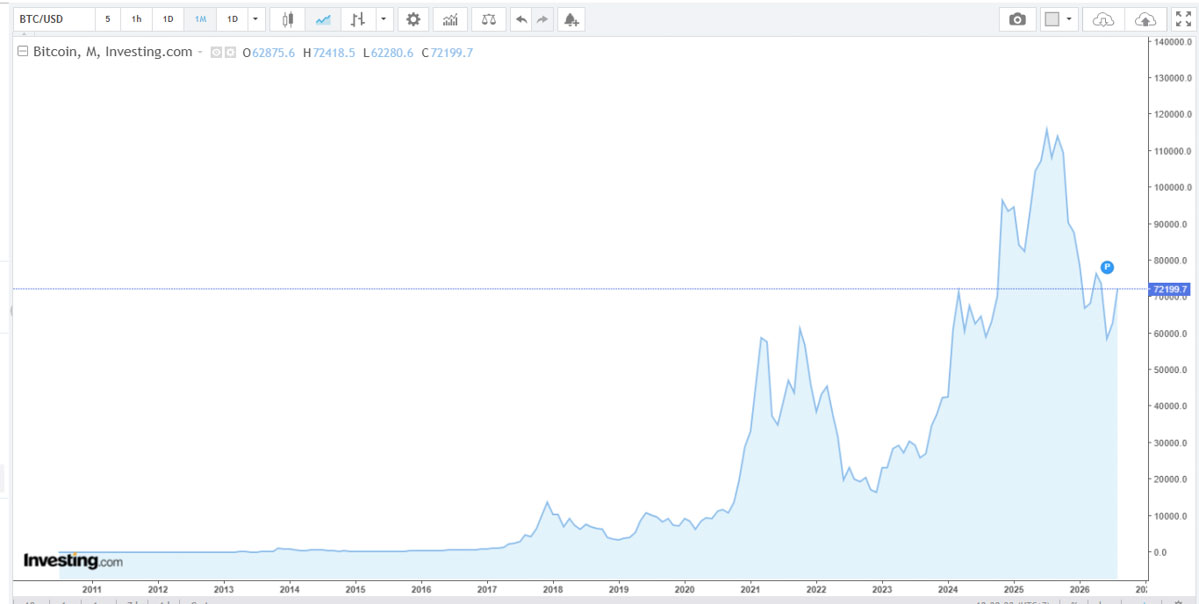Collapse the Bitcoin legend with the minus box
The height and width of the screenshot is (604, 1199).
22,52
